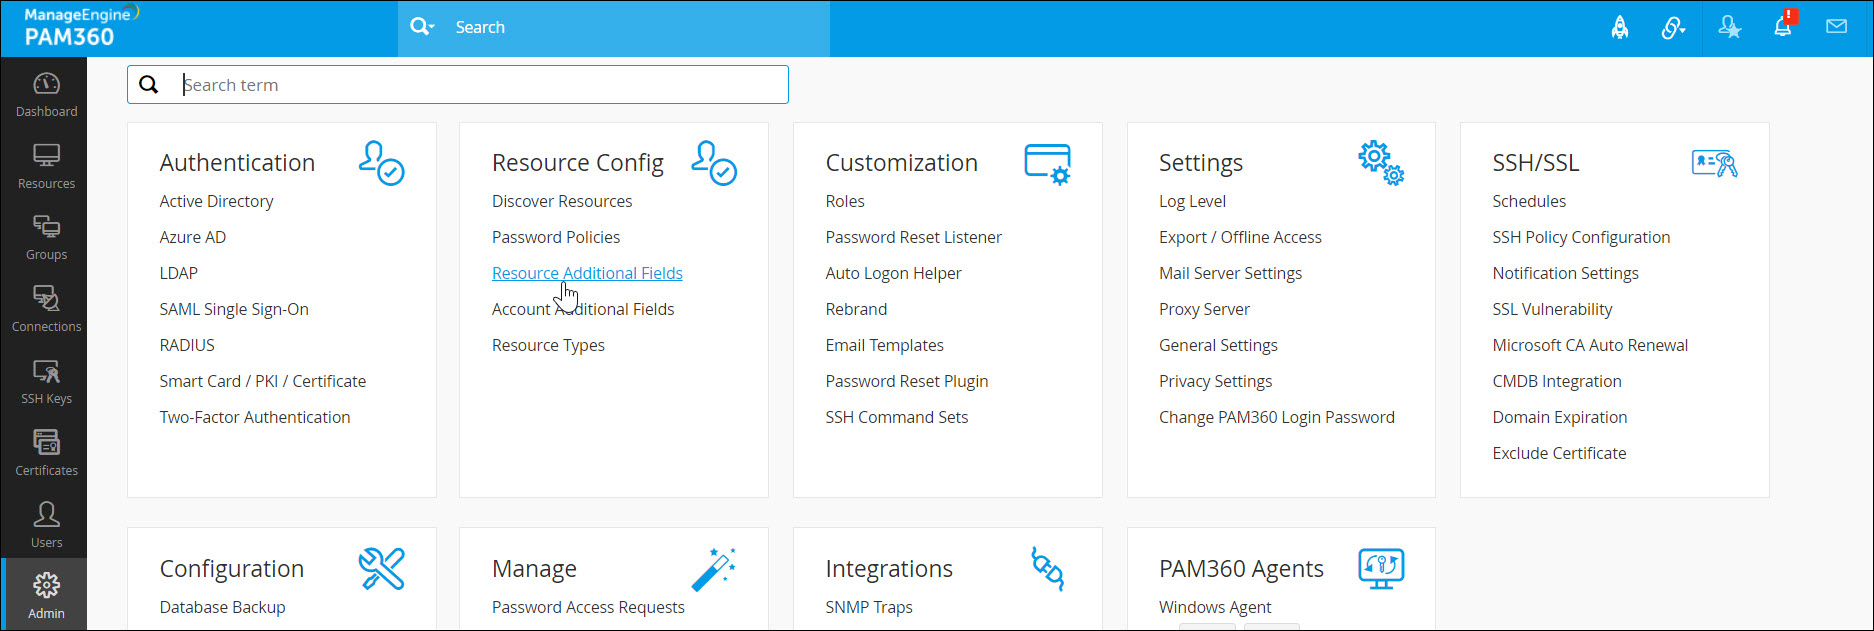Open Two-Factor Authentication settings

tap(255, 417)
